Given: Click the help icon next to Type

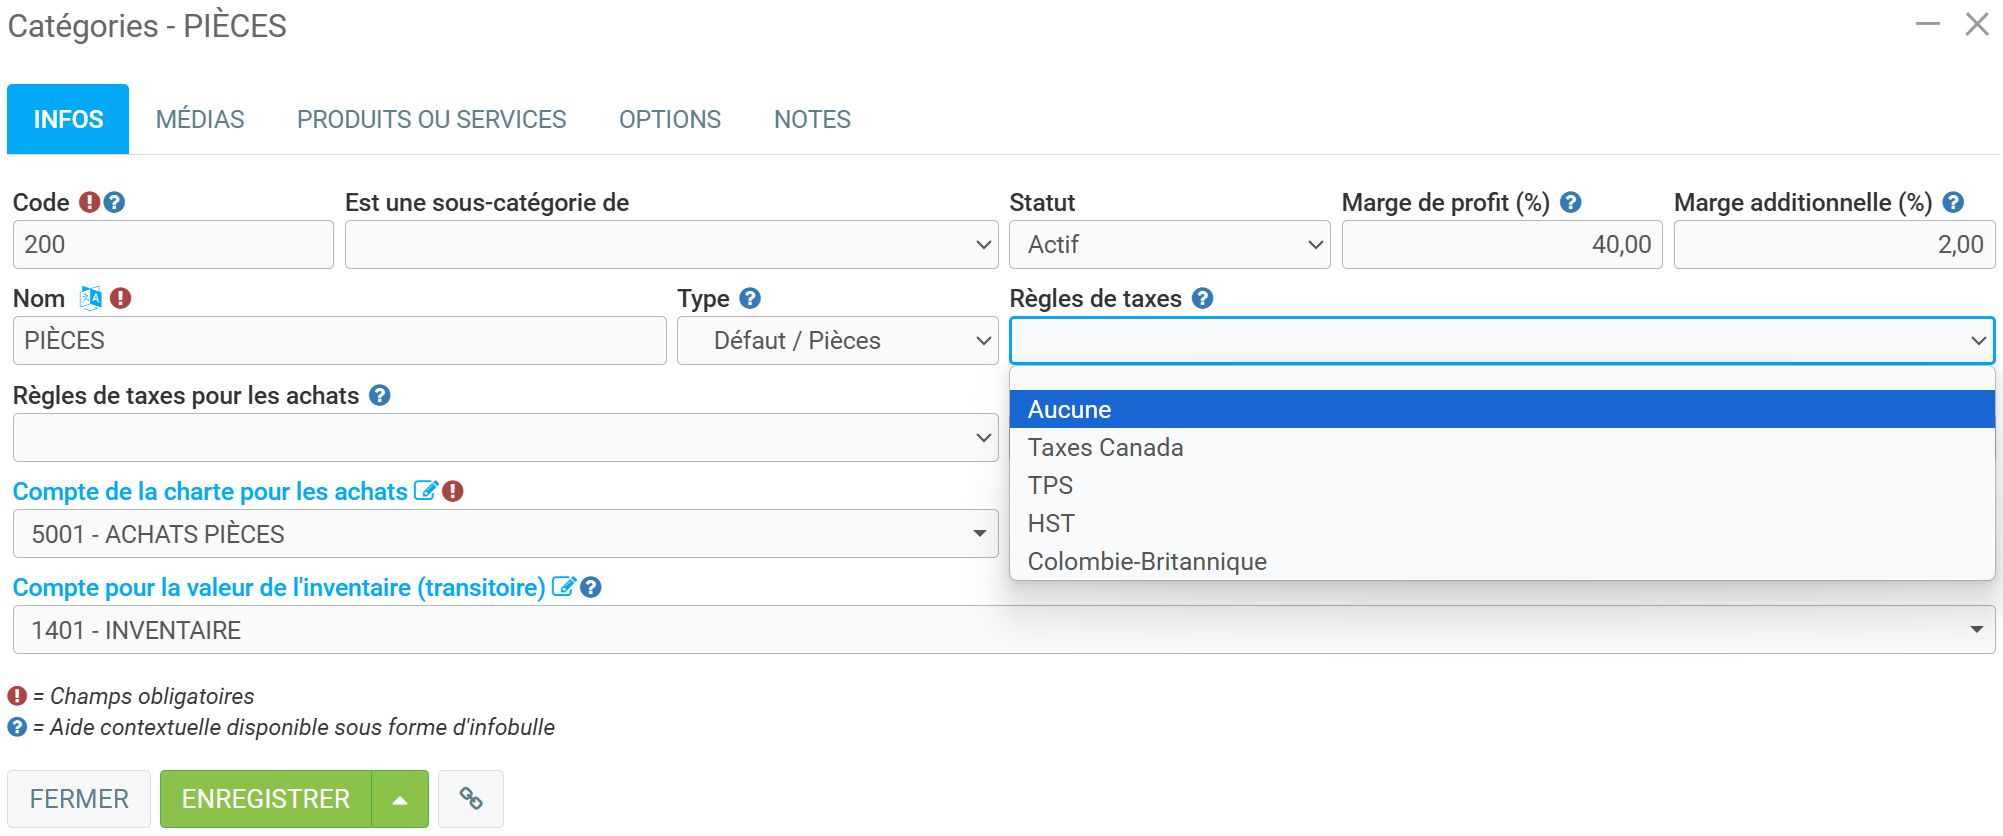Looking at the screenshot, I should 750,298.
